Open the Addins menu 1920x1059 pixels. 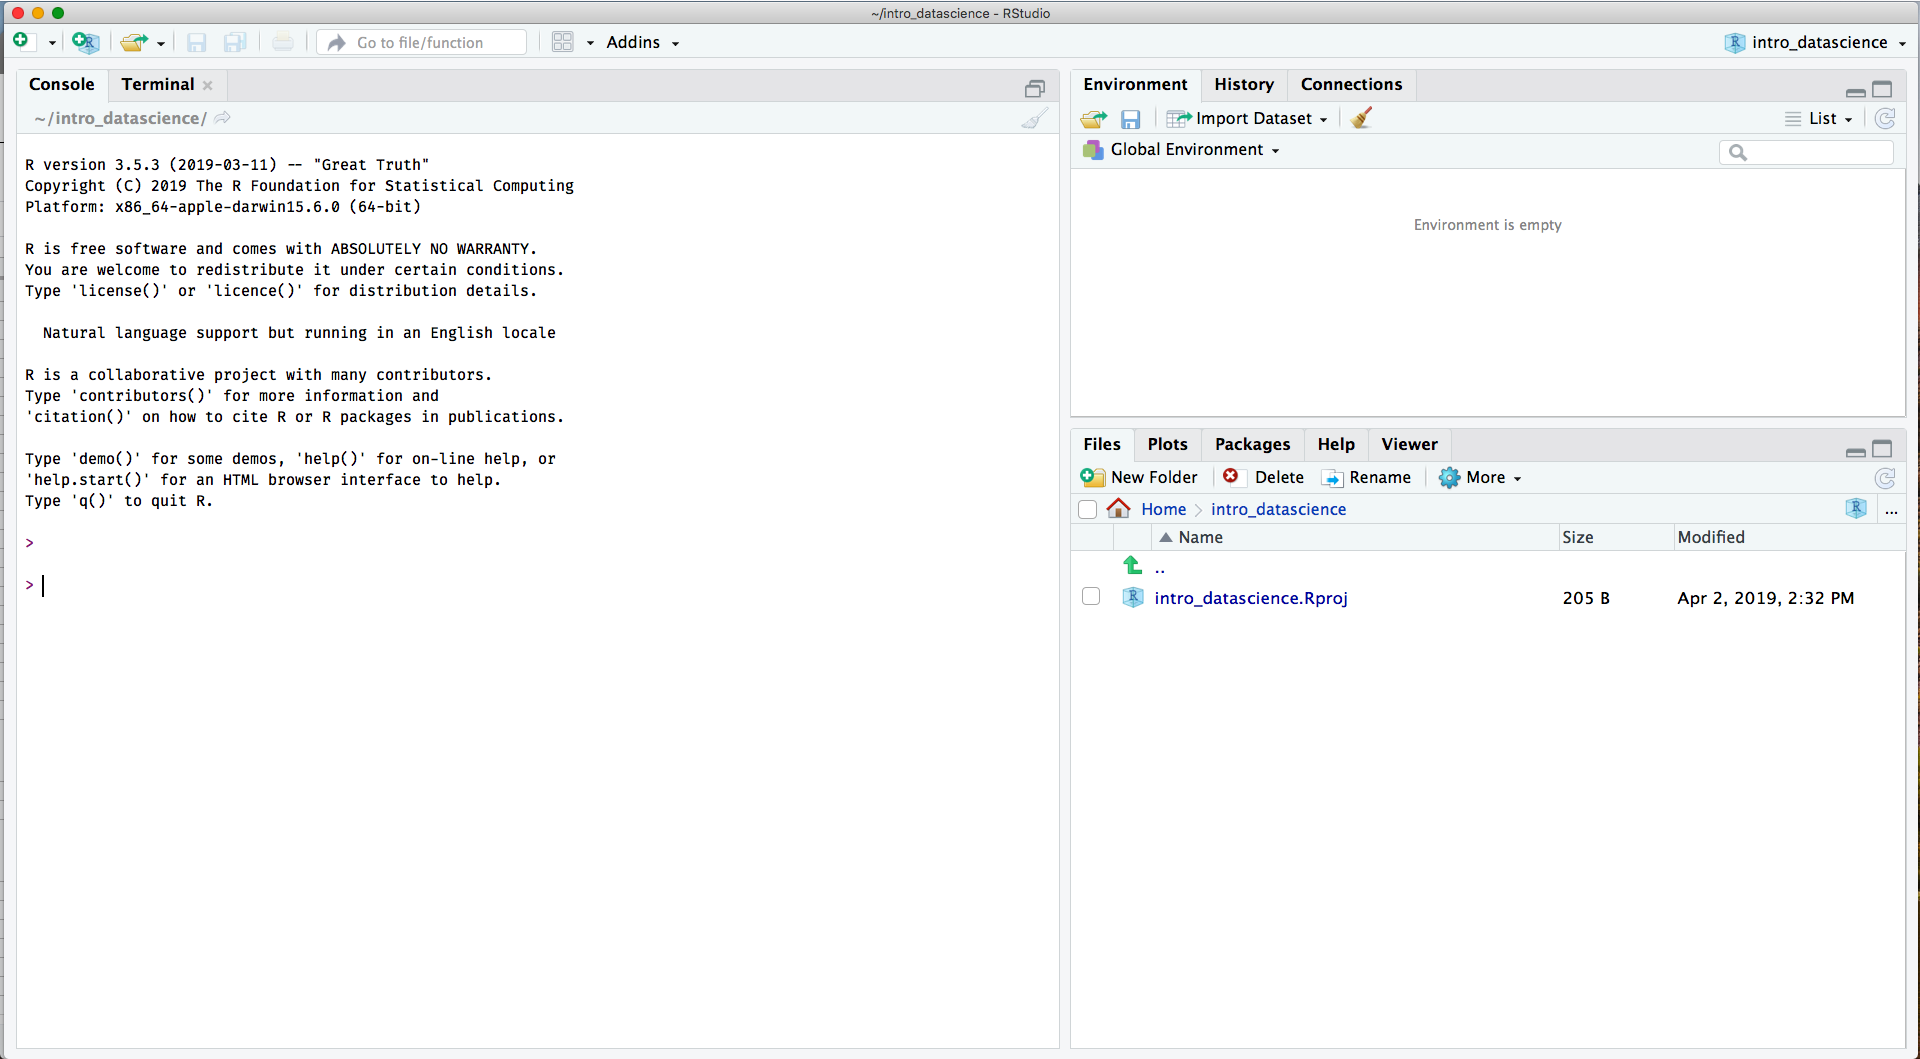642,42
